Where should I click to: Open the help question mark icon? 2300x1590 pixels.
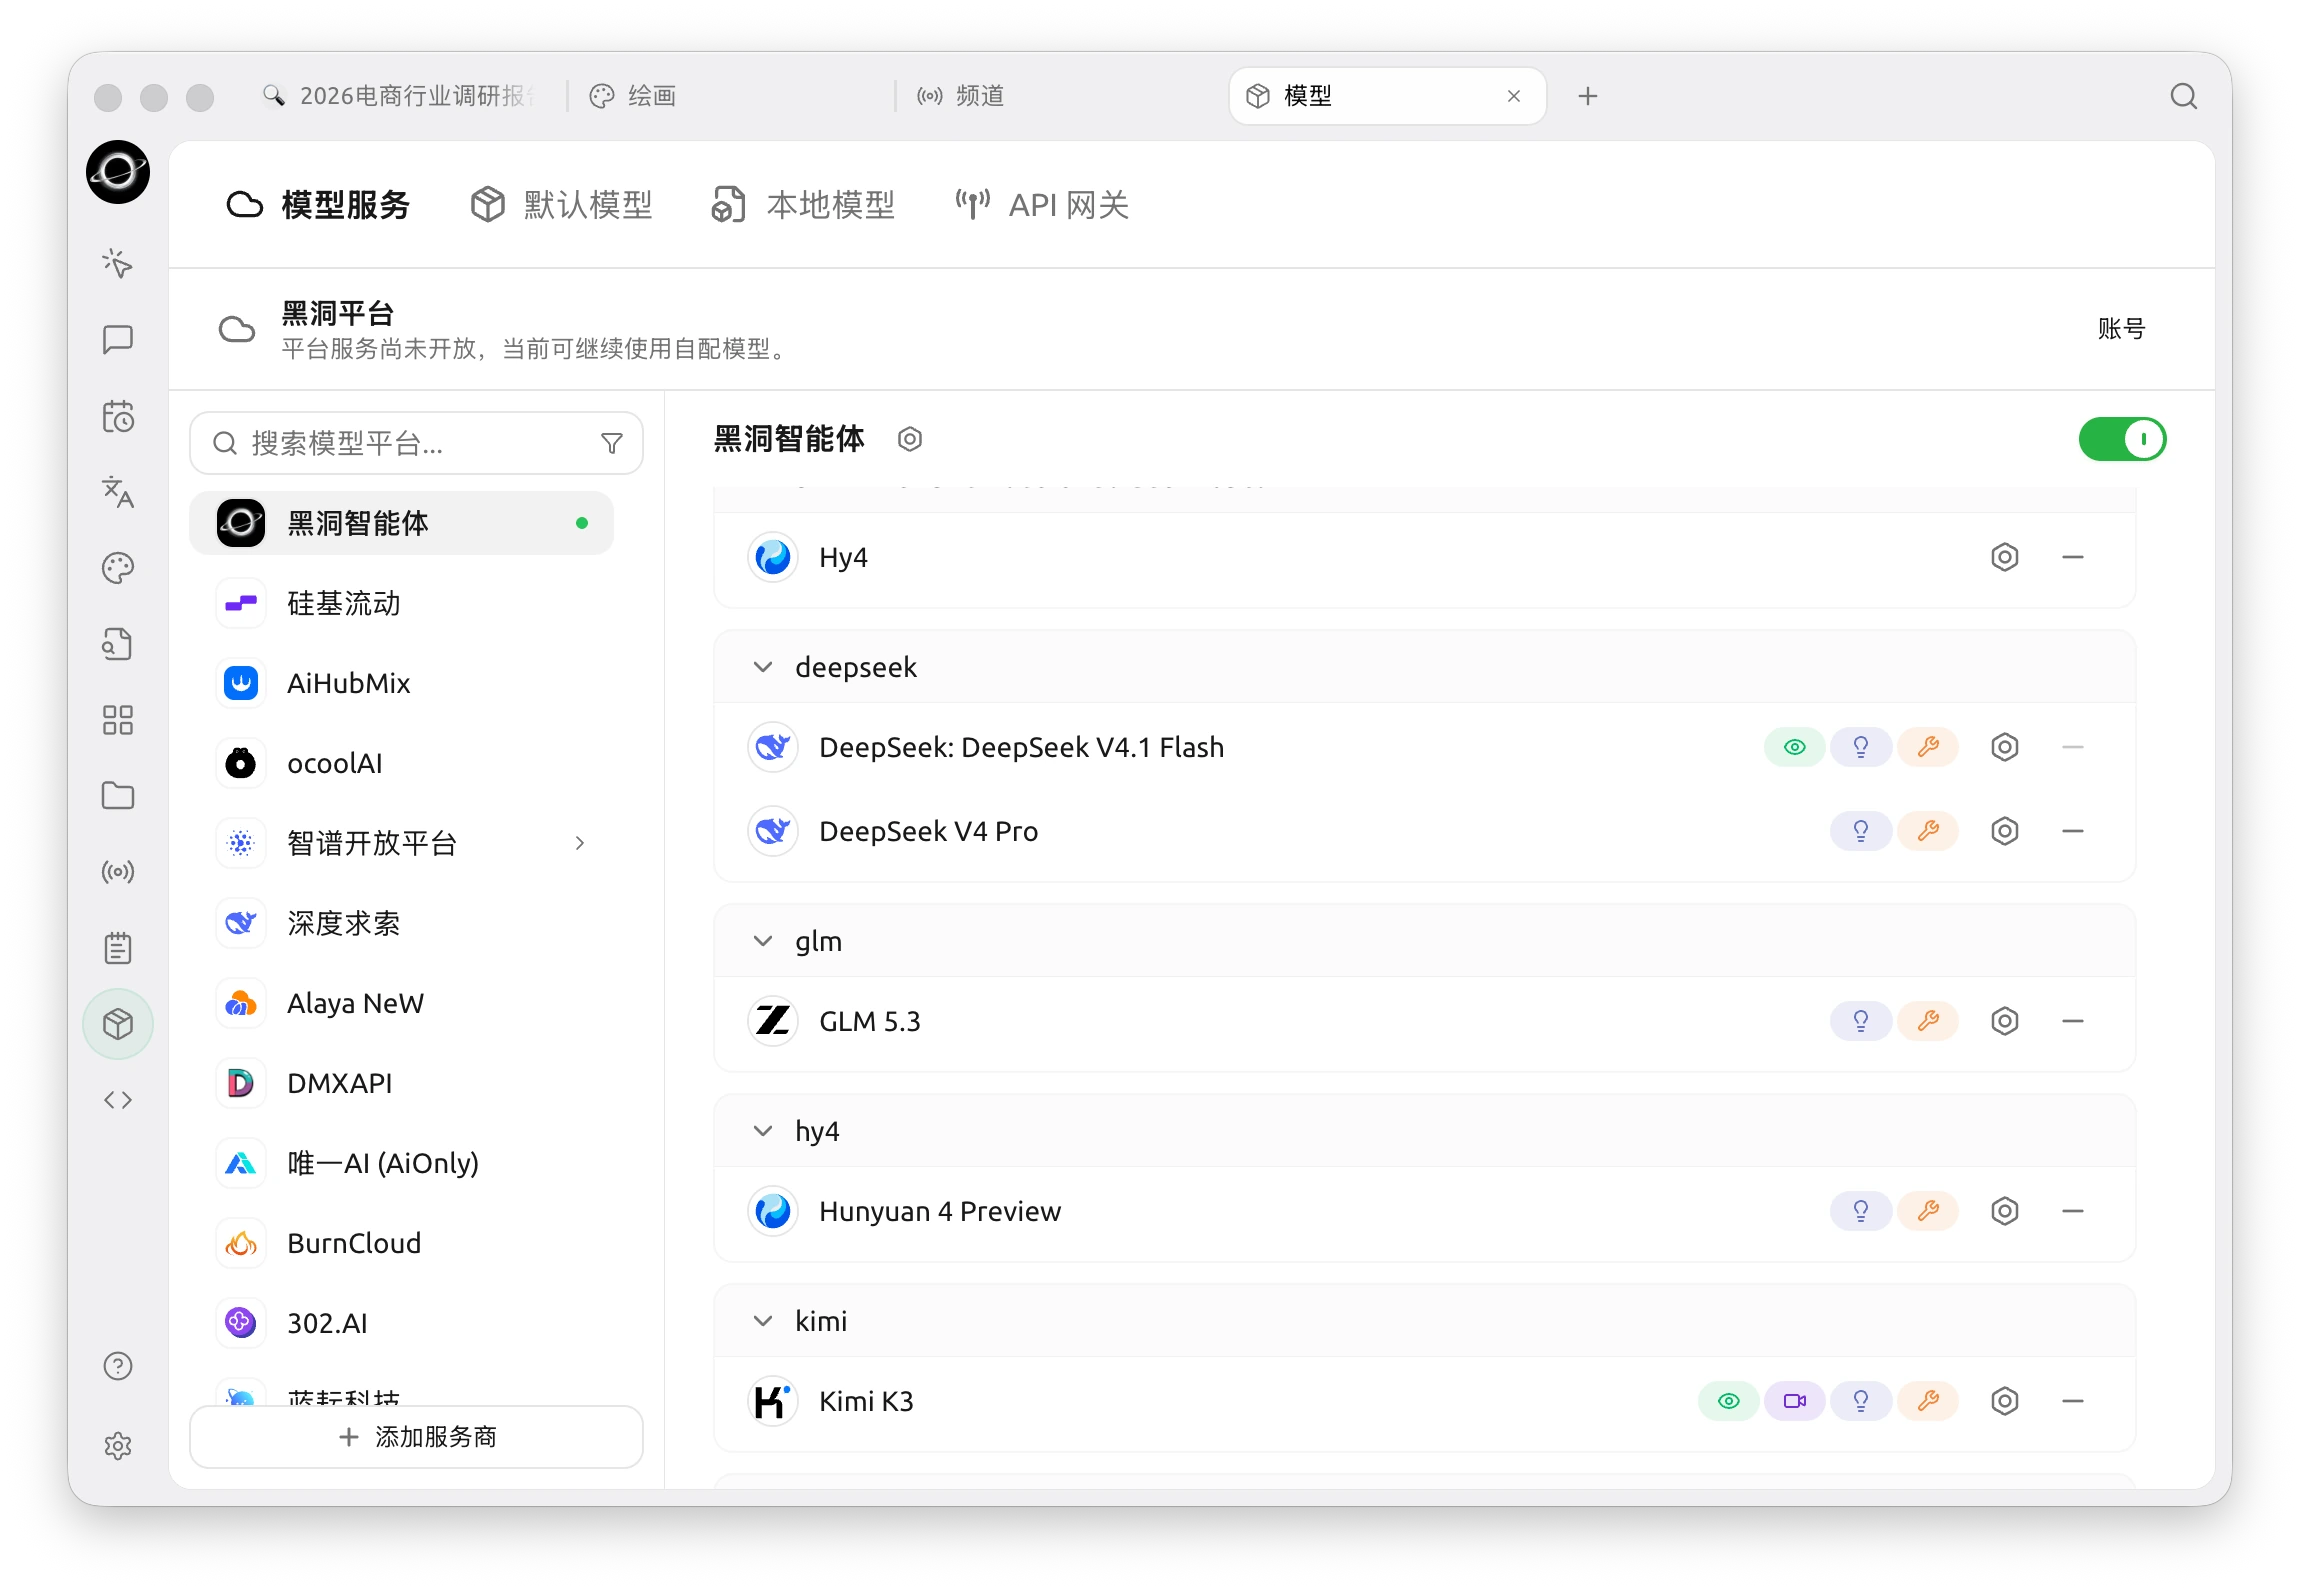118,1366
